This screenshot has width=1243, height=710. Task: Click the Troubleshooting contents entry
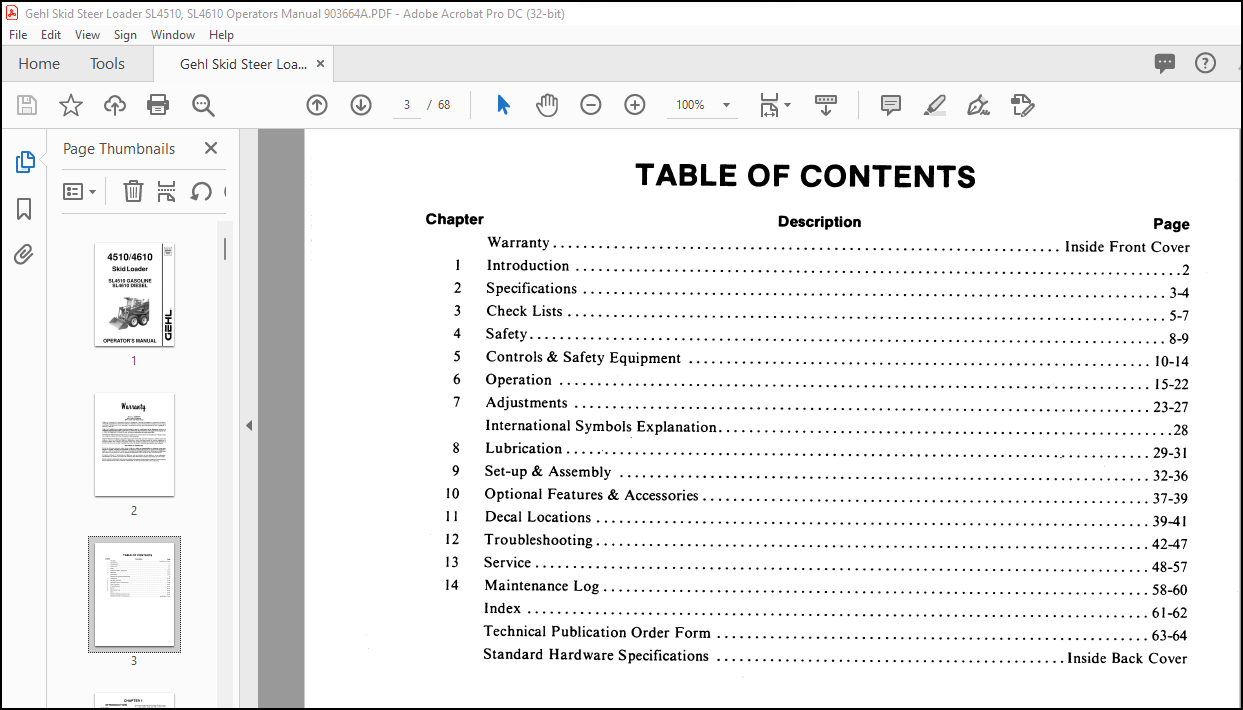pos(538,540)
